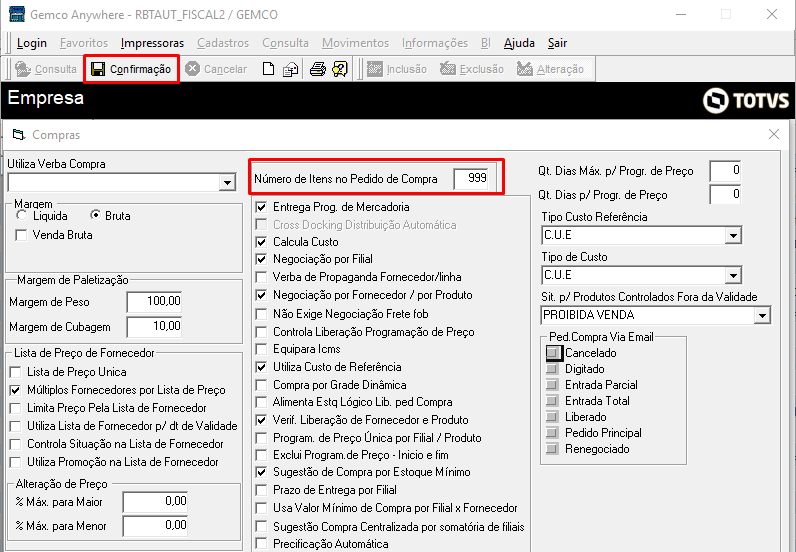Uncheck Entrega Prog. de Mercadoria
796x552 pixels.
261,207
